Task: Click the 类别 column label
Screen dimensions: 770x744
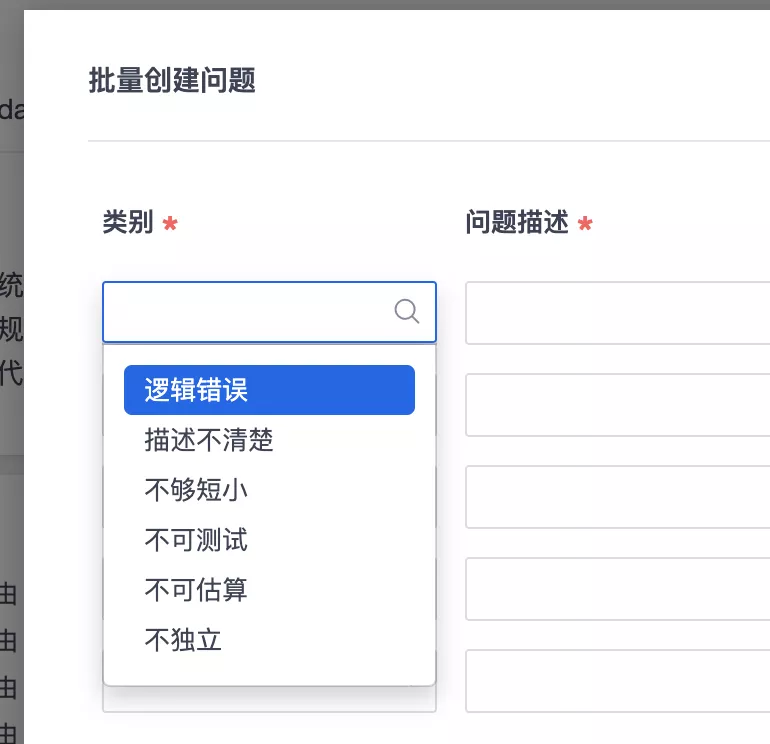Action: (x=128, y=222)
